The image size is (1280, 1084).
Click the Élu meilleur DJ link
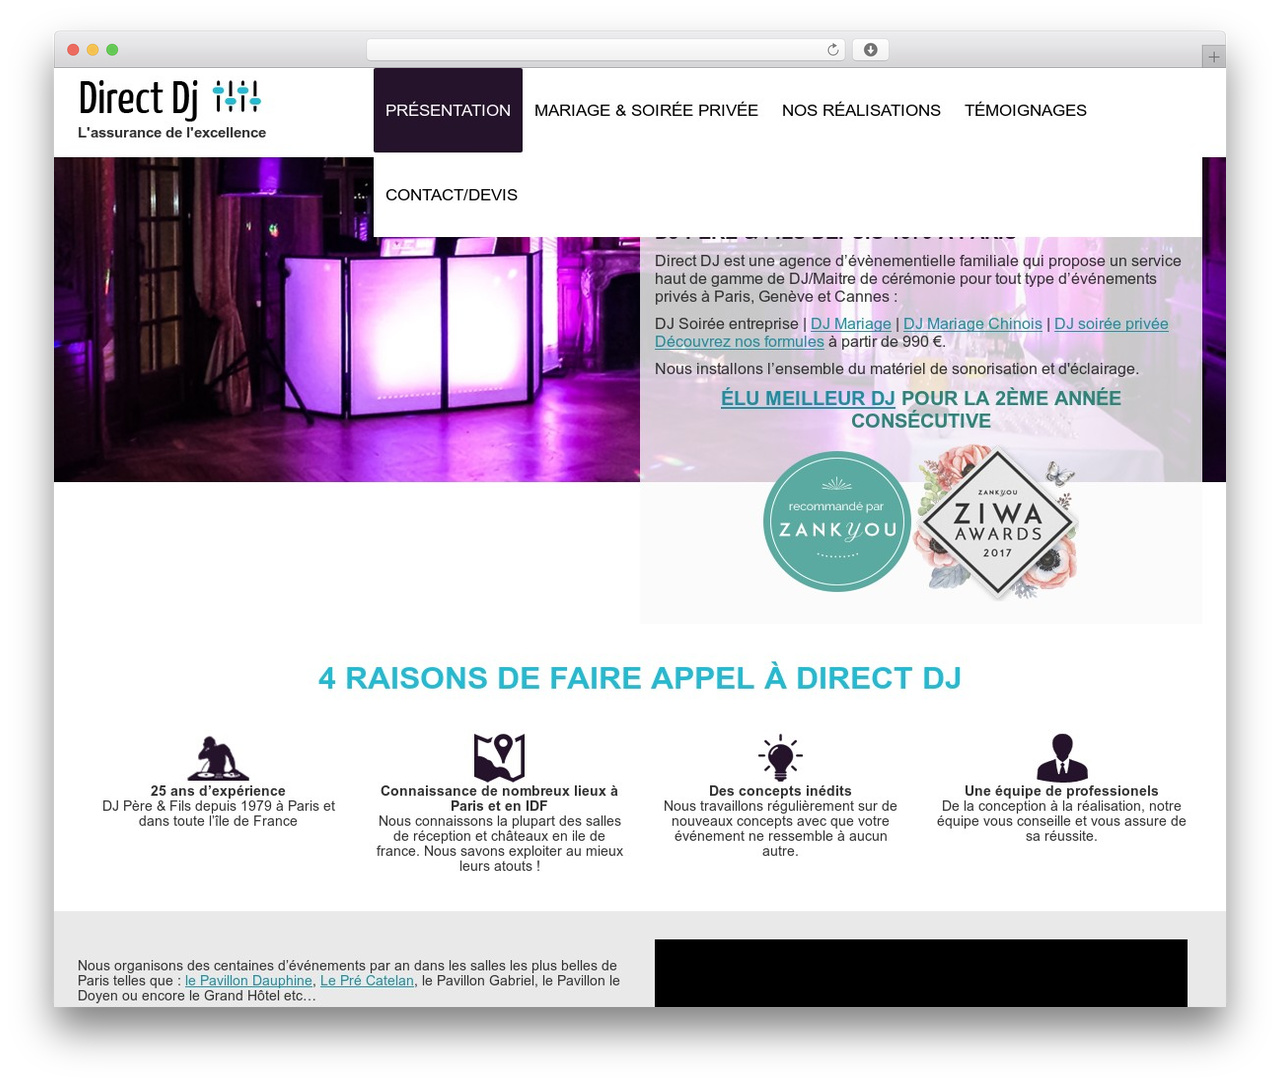click(x=808, y=398)
